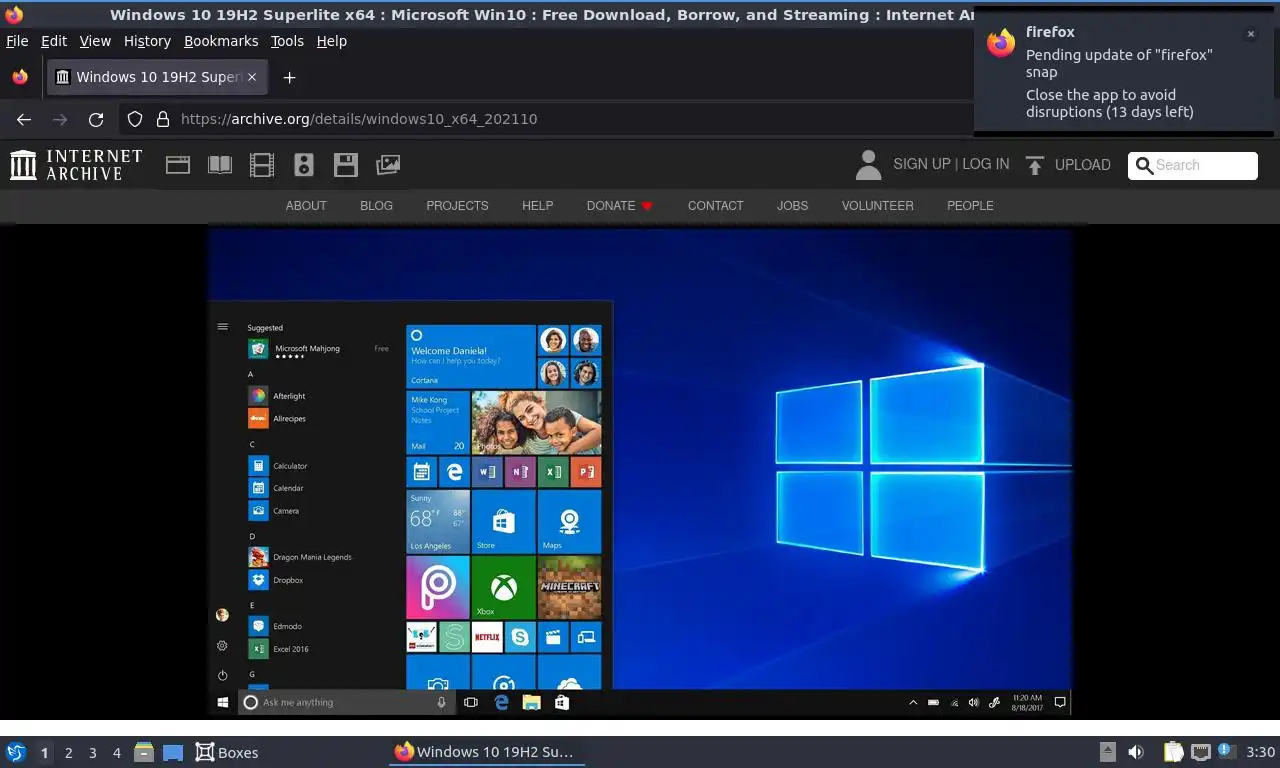
Task: Open the volume control in the tray
Action: [1136, 752]
